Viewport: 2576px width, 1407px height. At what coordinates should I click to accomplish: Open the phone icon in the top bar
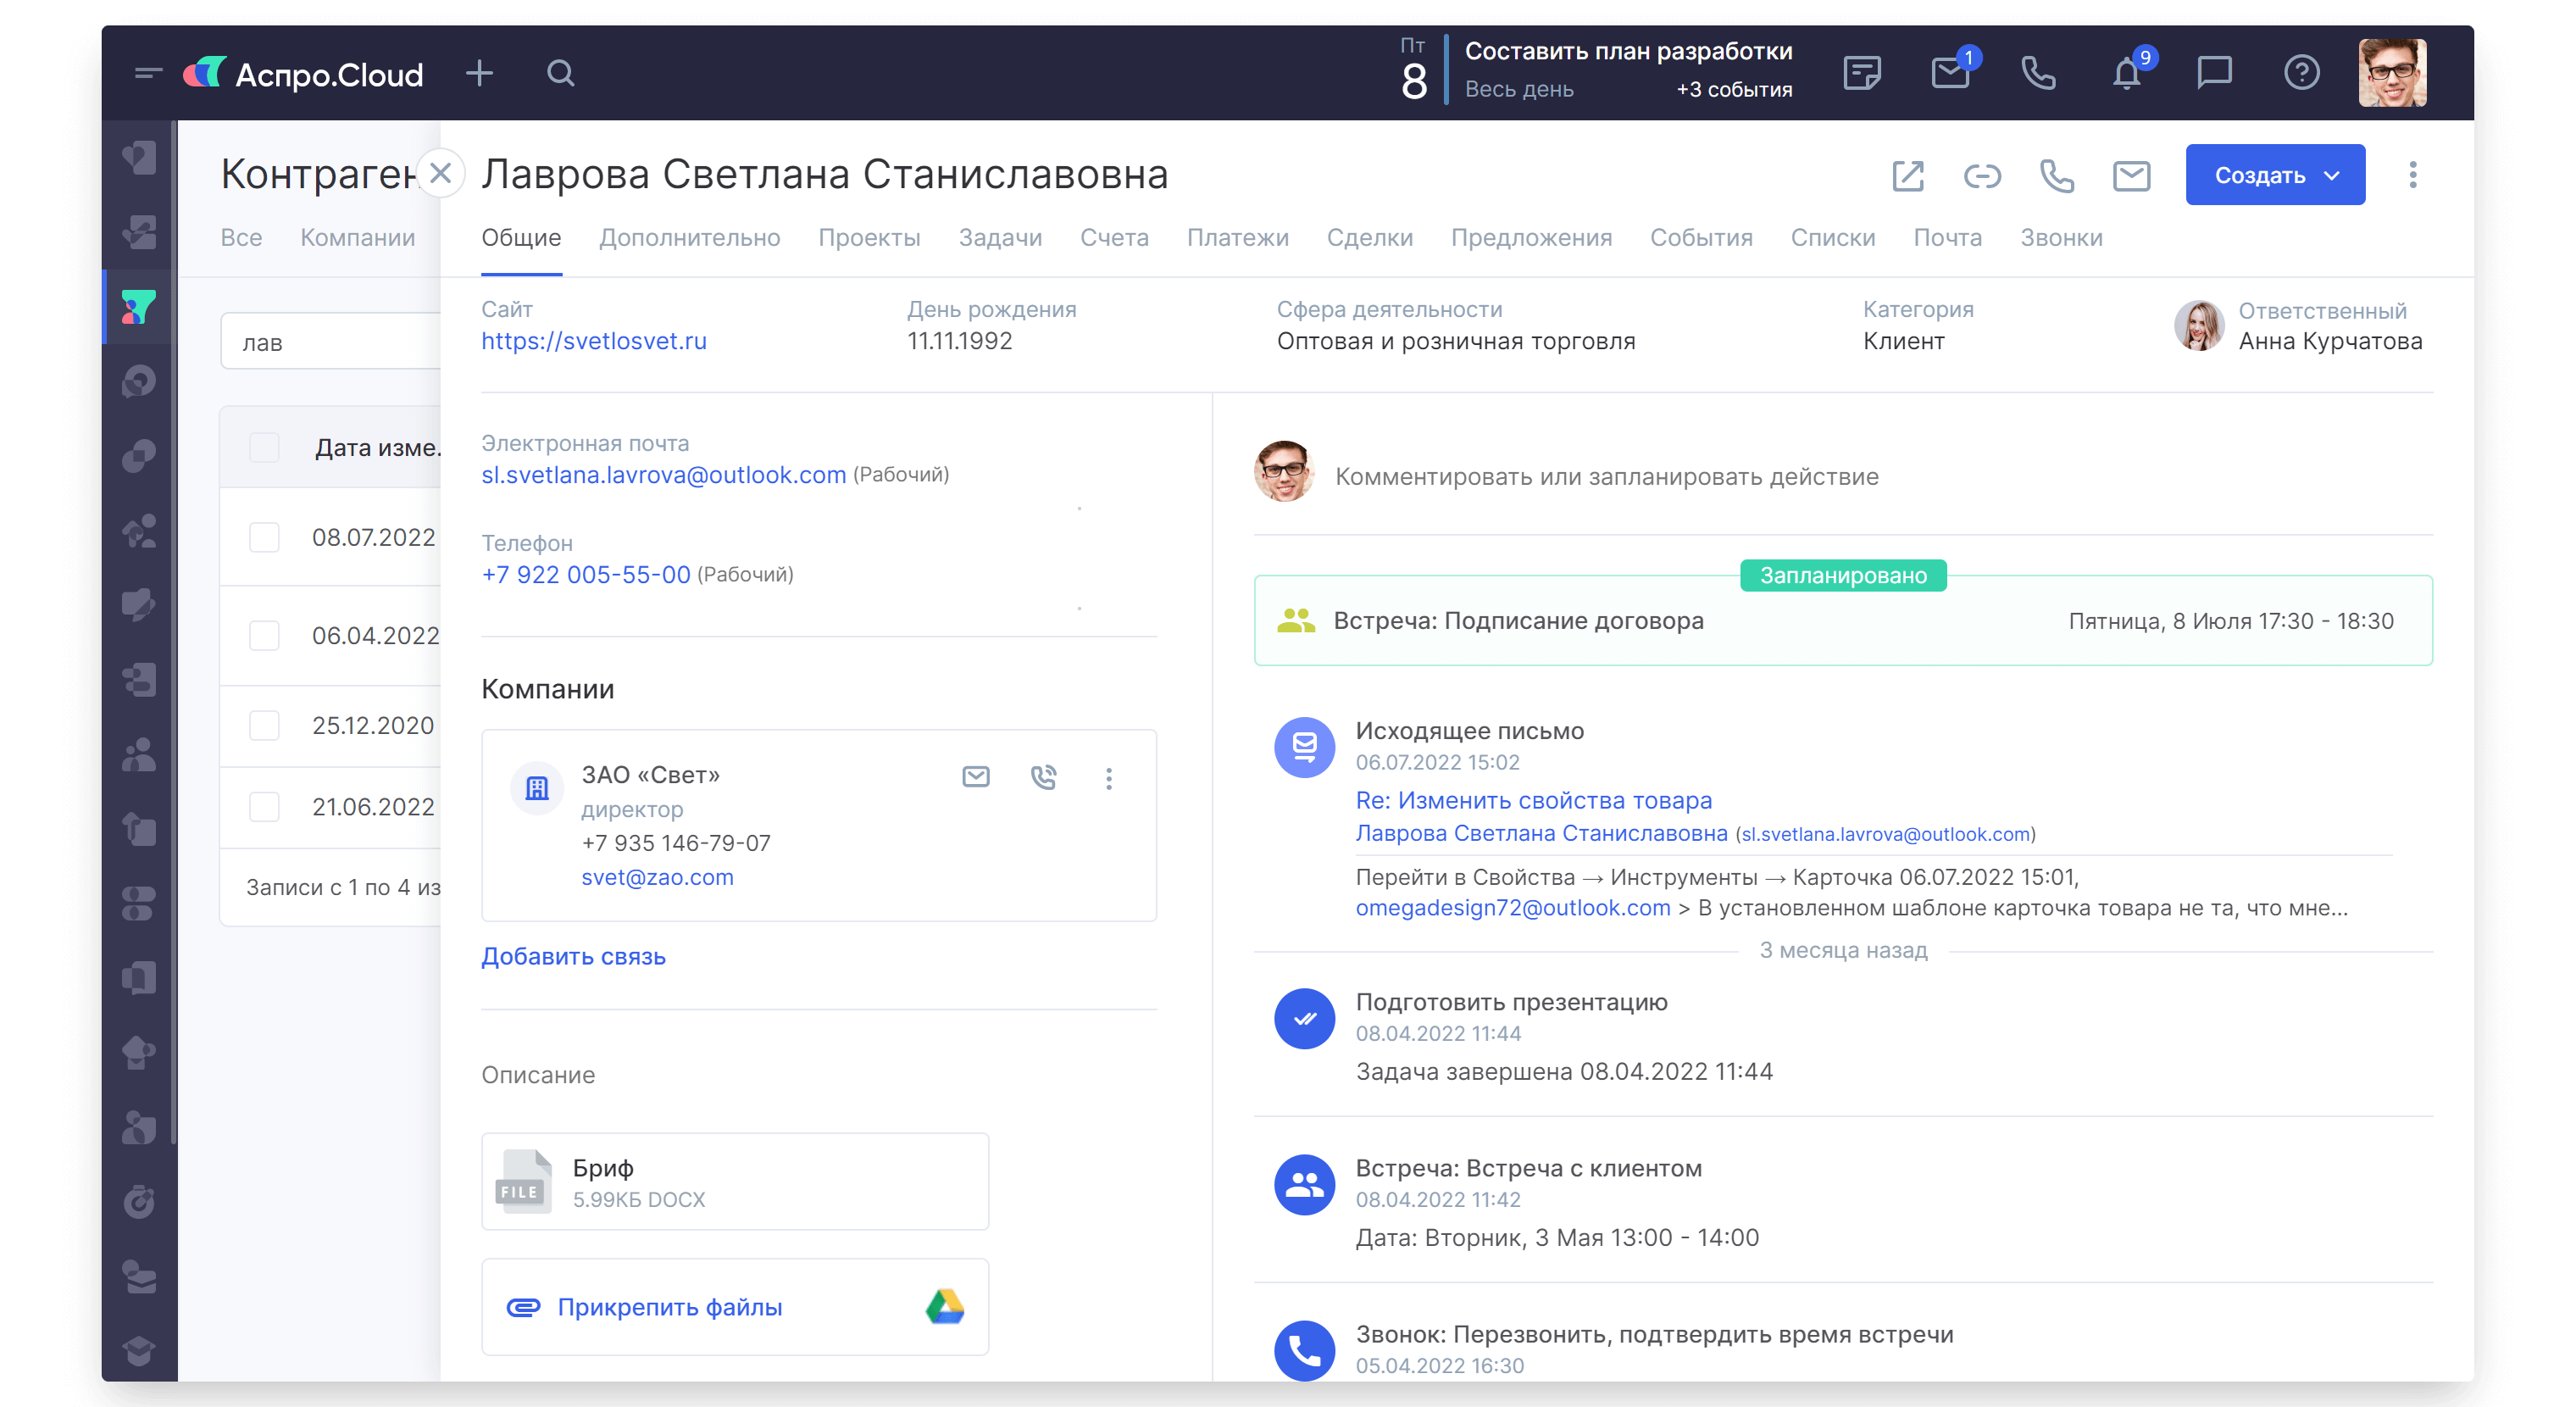2038,73
